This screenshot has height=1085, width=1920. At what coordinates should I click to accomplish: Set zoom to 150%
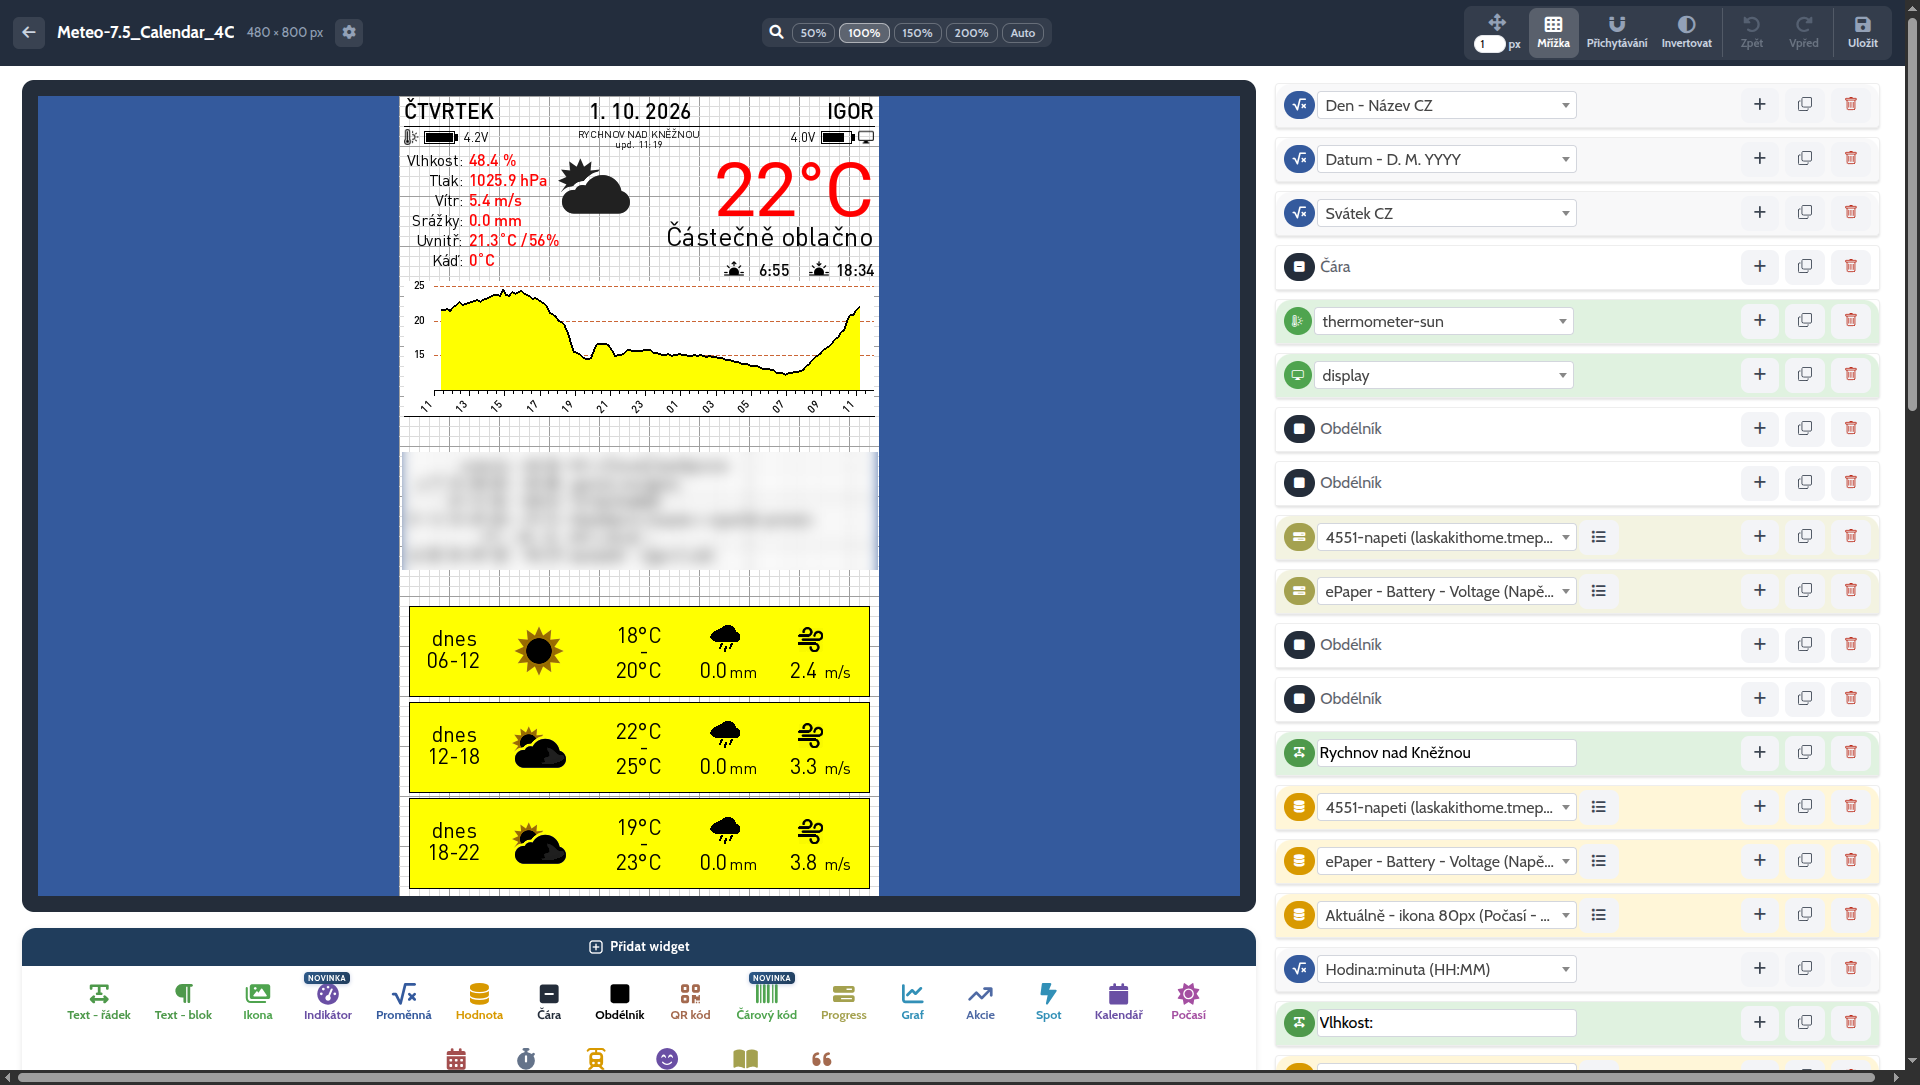[917, 33]
